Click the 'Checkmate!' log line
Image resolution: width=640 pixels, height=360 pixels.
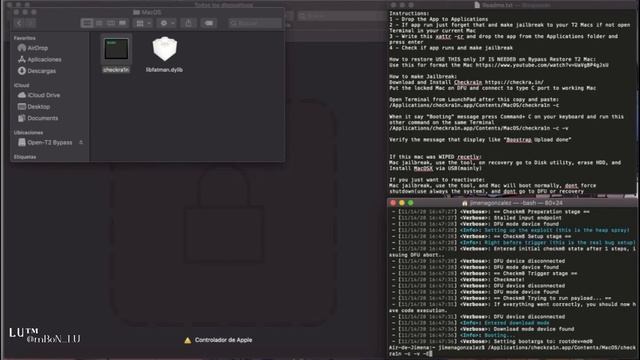click(x=458, y=280)
